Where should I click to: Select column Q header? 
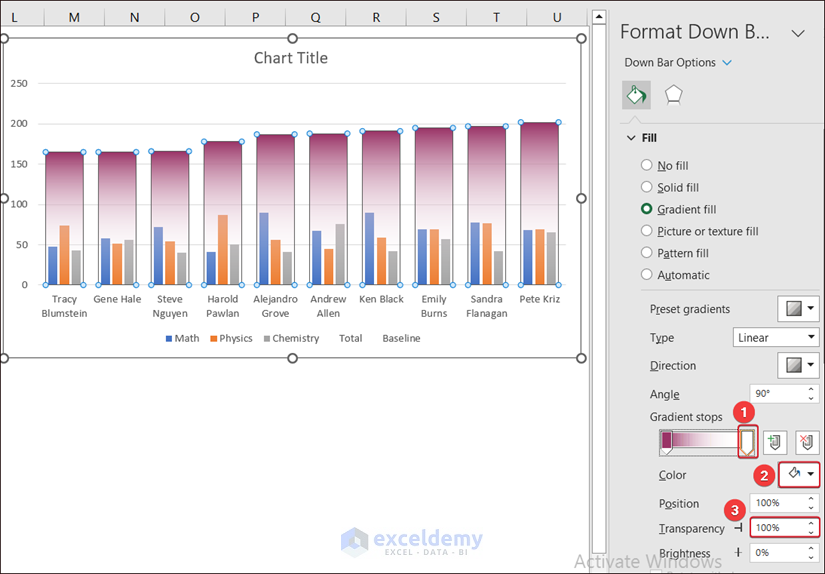[316, 17]
